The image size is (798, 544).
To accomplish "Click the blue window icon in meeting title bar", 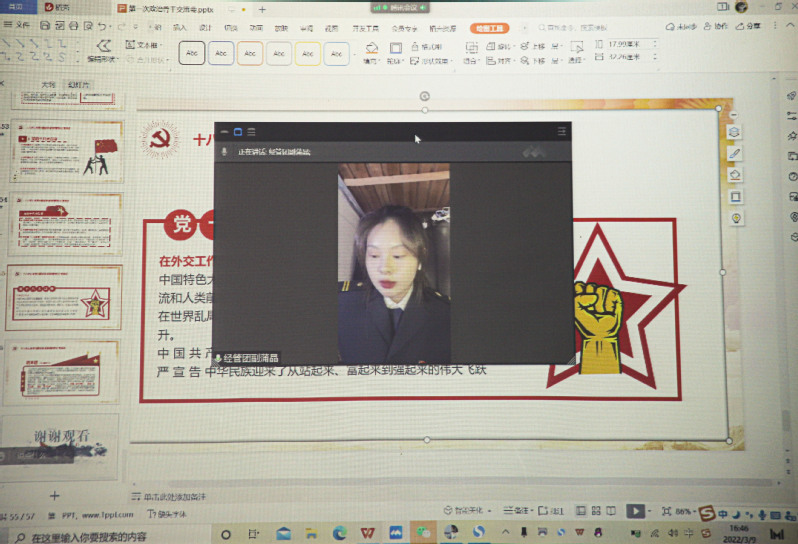I will pyautogui.click(x=238, y=132).
